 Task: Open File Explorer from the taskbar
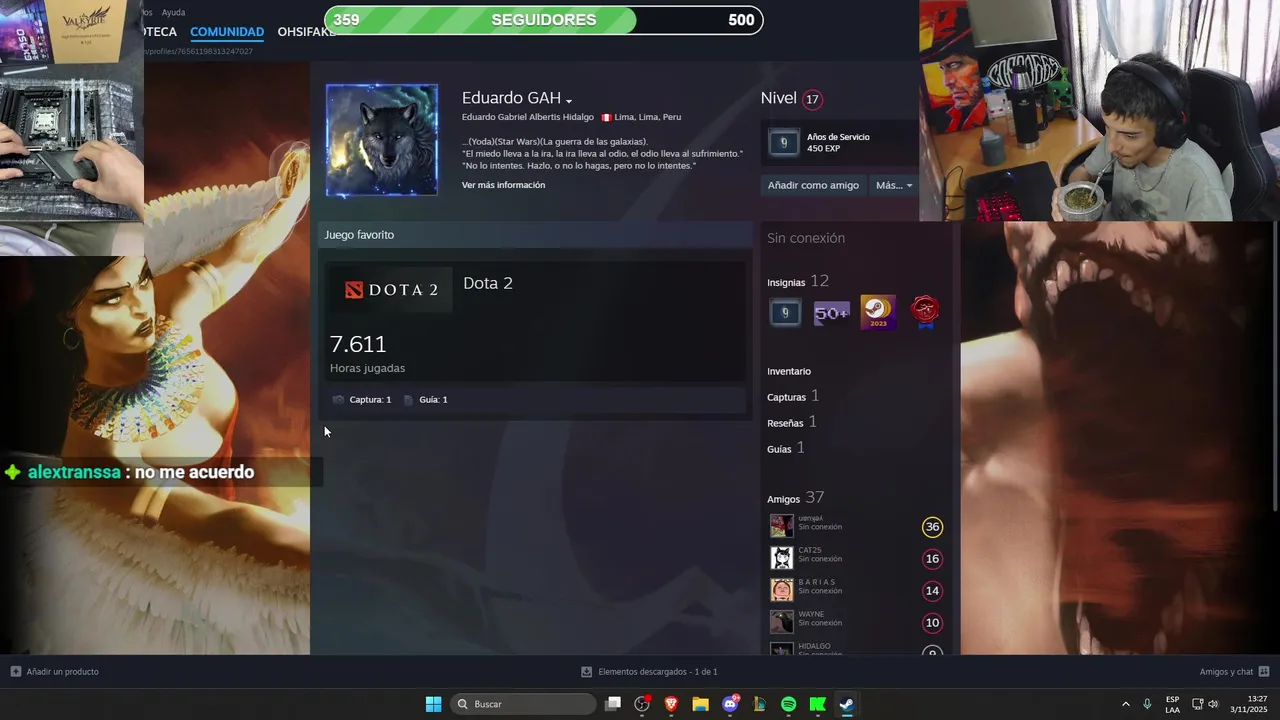point(700,704)
